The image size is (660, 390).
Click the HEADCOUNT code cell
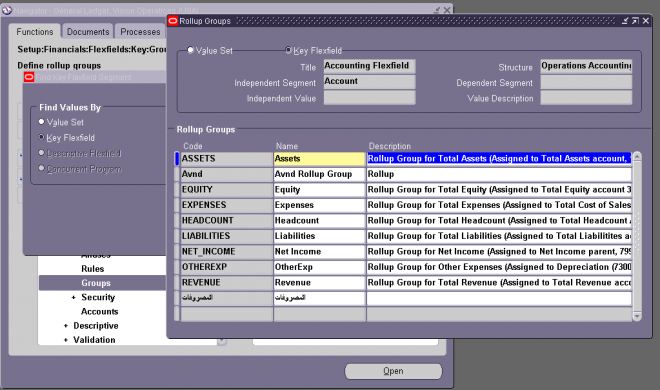pos(226,221)
